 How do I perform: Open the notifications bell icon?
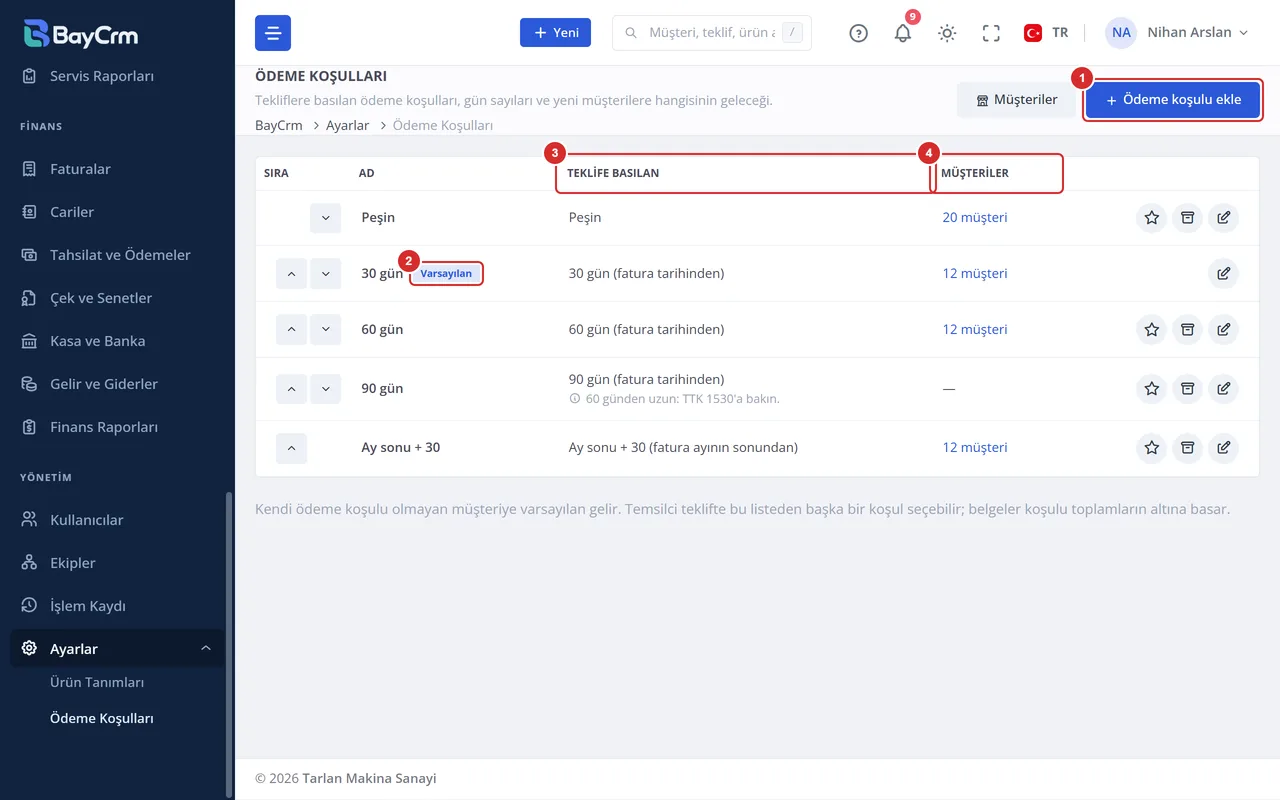point(903,33)
